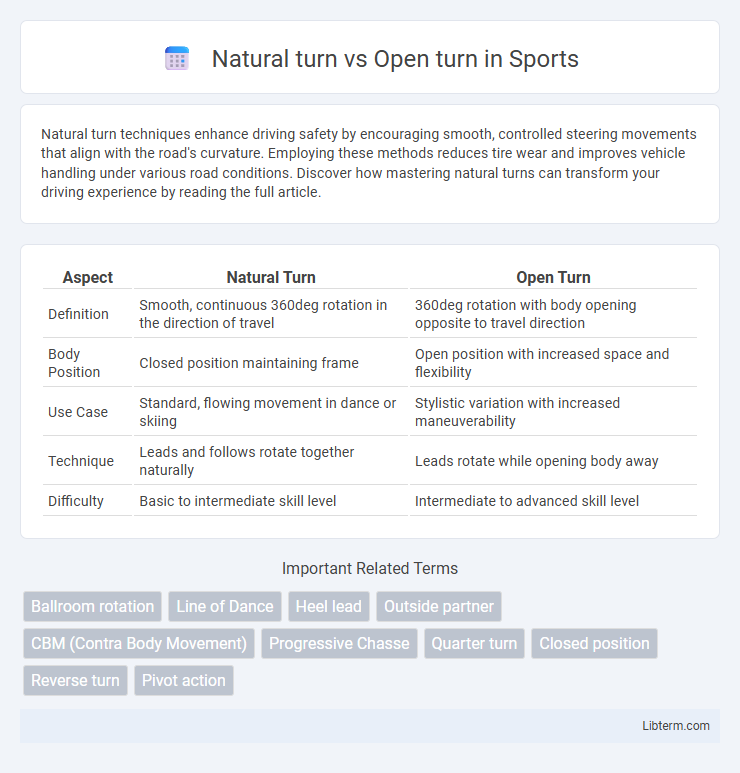Click the Technique row label
The width and height of the screenshot is (740, 773).
[x=81, y=461]
